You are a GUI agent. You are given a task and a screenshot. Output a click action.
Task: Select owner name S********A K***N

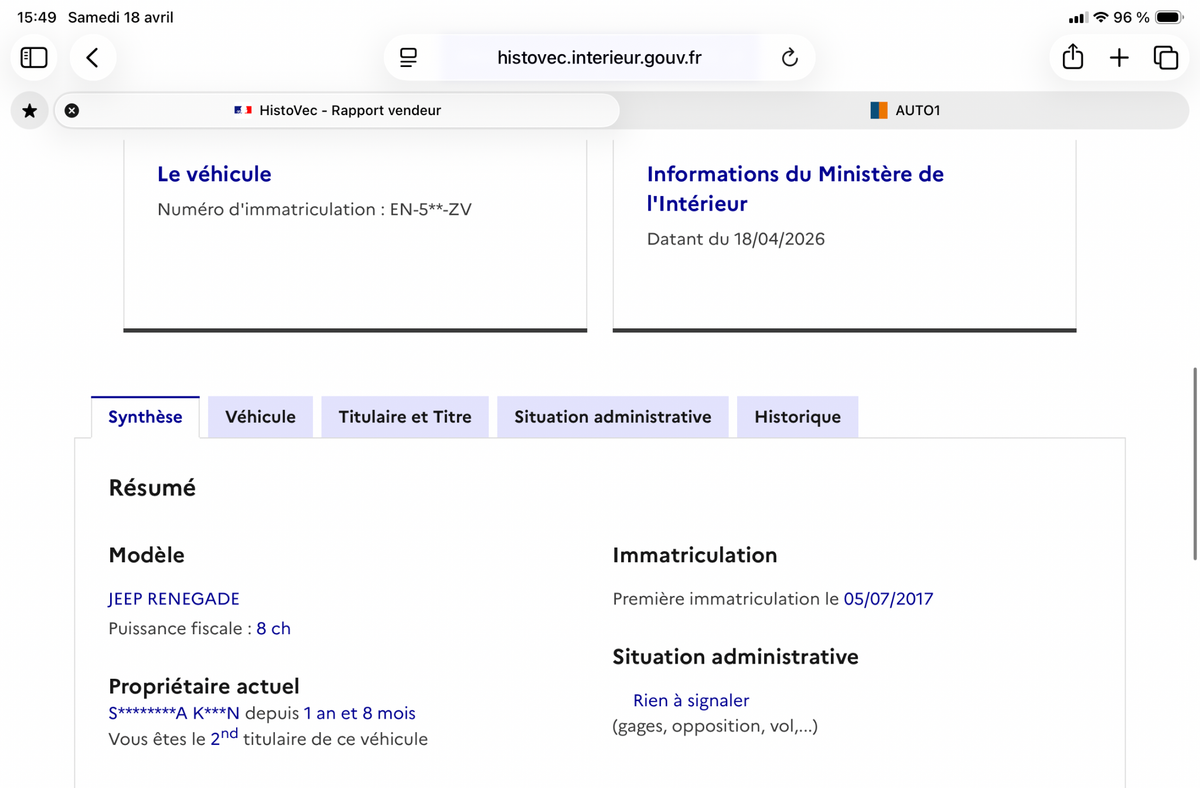coord(174,713)
